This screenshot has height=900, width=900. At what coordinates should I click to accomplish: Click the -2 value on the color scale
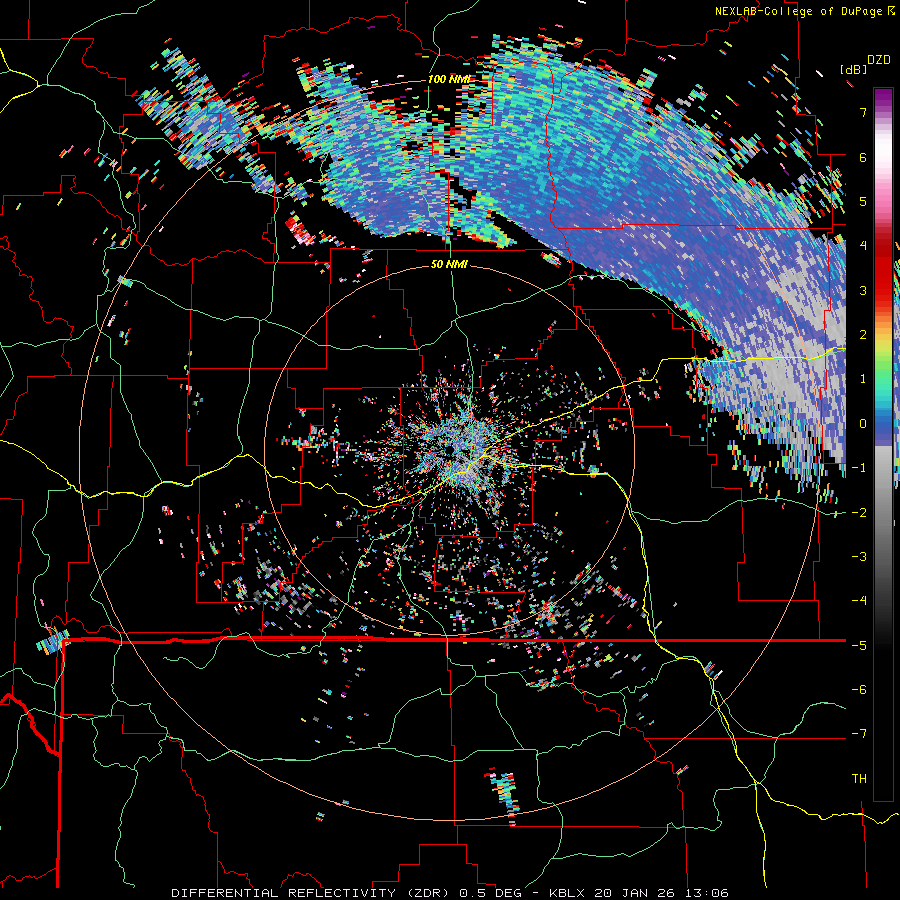(x=859, y=512)
